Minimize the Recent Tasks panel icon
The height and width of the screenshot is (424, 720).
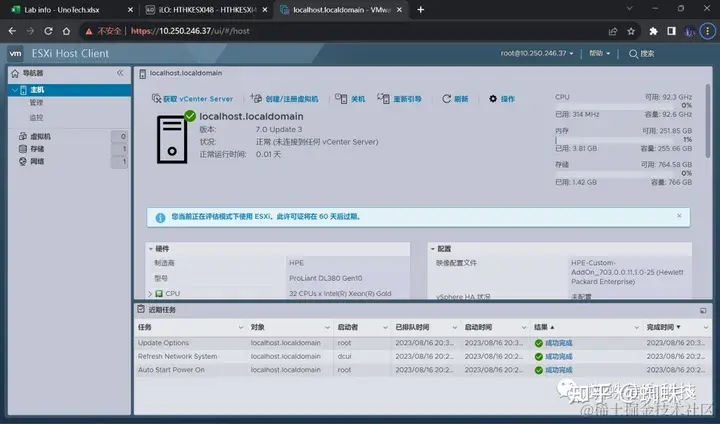coord(703,311)
